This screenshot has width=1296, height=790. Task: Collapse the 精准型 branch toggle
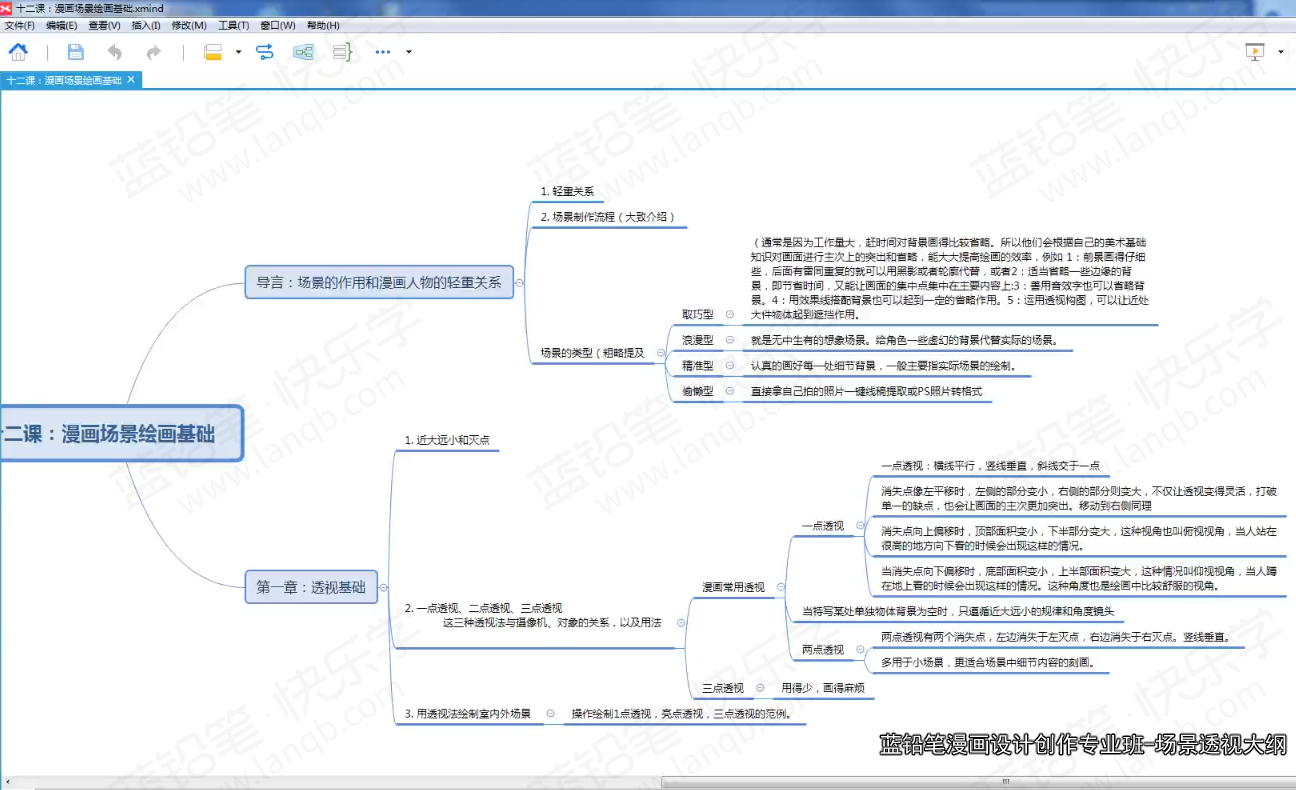[729, 366]
